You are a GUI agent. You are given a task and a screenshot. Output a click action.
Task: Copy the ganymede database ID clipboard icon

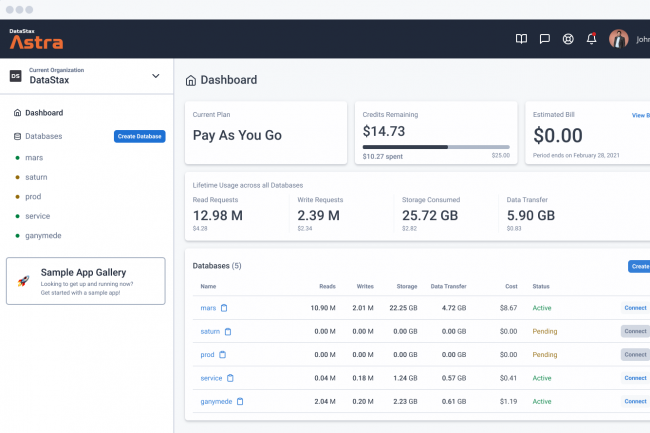point(240,402)
